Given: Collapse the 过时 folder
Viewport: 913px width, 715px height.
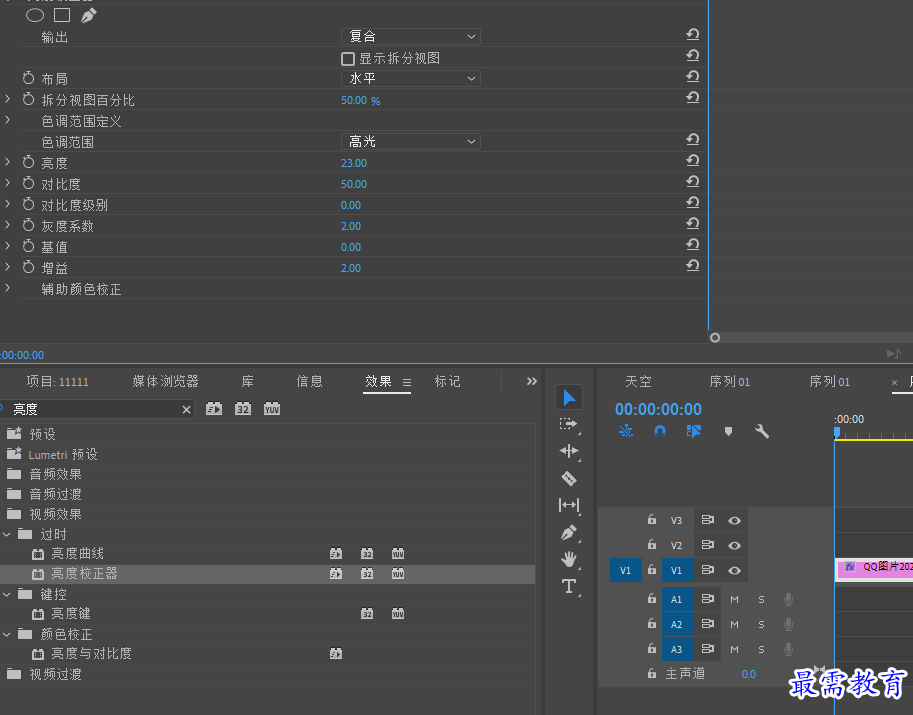Looking at the screenshot, I should click(x=7, y=534).
